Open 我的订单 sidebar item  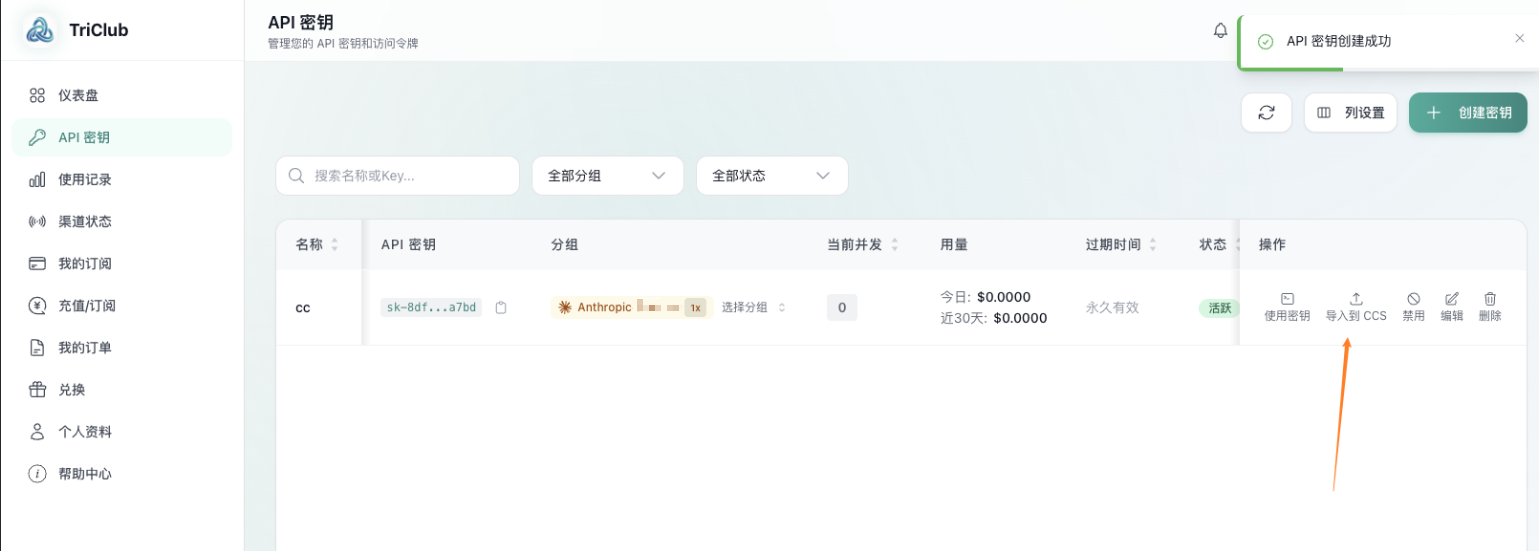tap(122, 348)
